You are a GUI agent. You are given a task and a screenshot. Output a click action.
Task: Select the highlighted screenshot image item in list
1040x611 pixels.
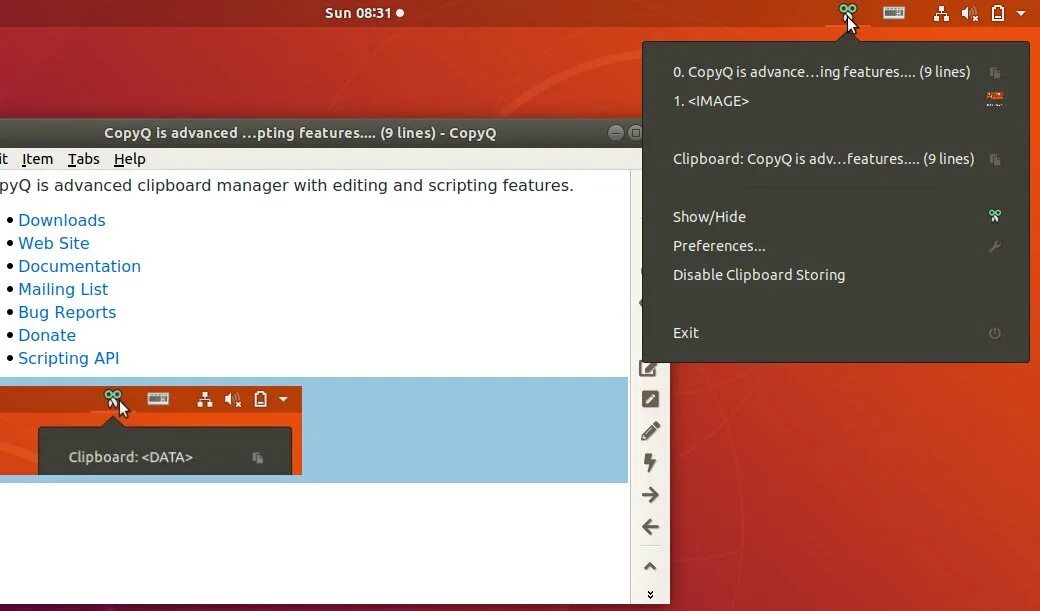point(314,430)
